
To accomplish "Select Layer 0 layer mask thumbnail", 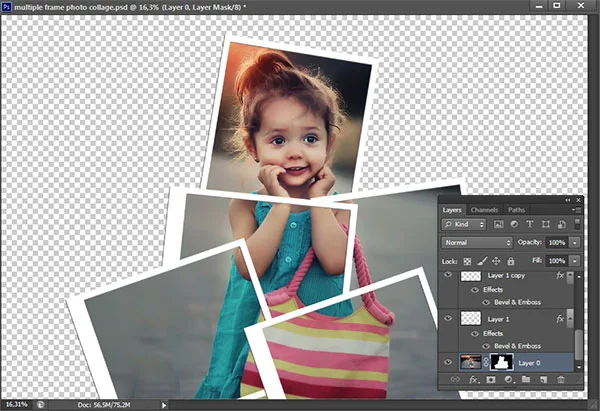I will point(502,362).
